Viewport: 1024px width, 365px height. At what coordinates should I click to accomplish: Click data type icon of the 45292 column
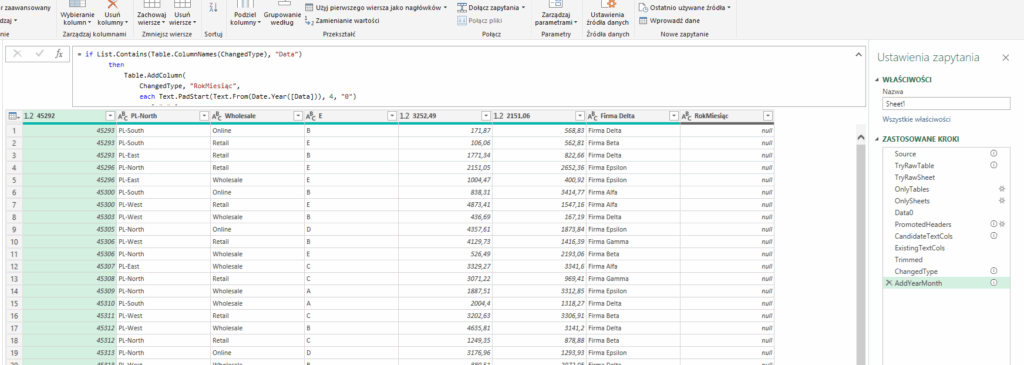(x=29, y=116)
